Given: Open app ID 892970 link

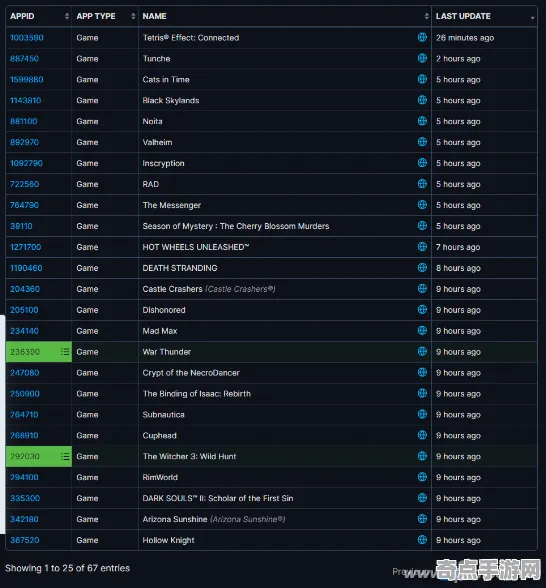Looking at the screenshot, I should (x=24, y=142).
